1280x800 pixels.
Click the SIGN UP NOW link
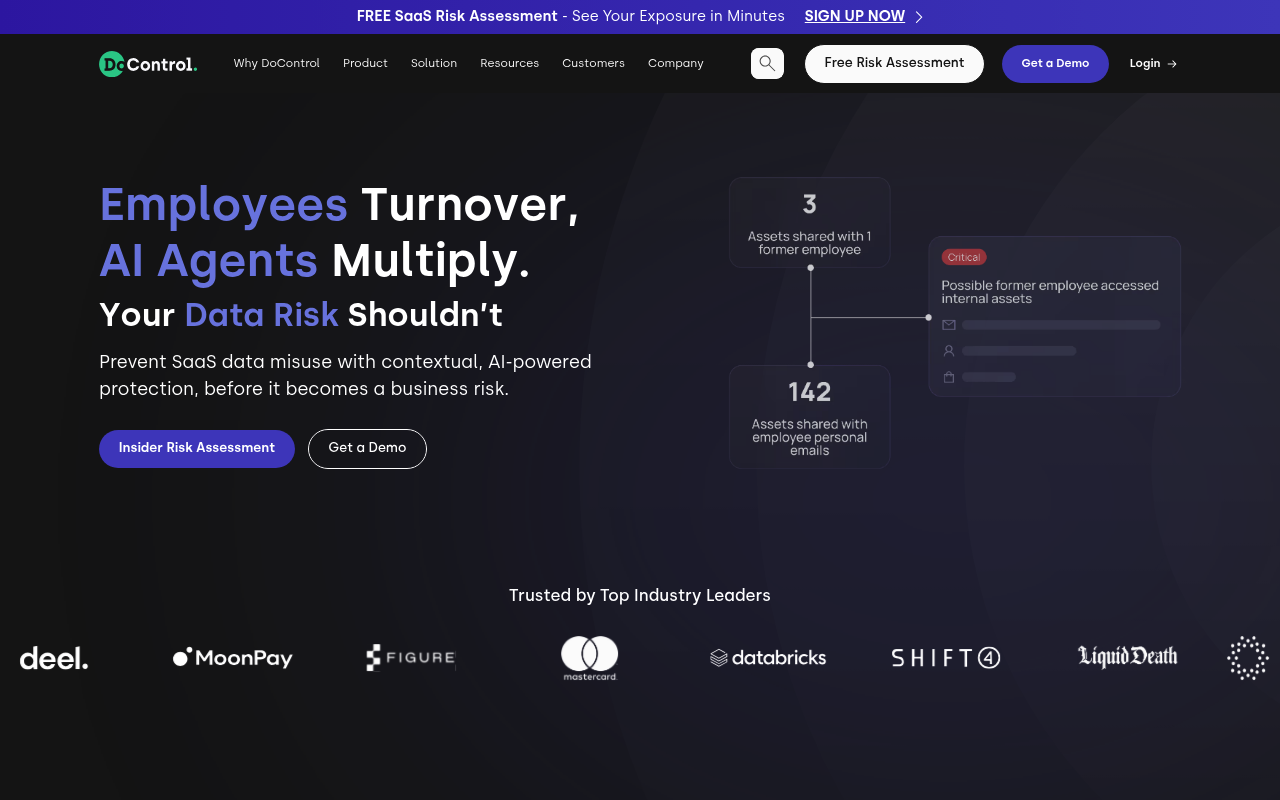(x=855, y=16)
